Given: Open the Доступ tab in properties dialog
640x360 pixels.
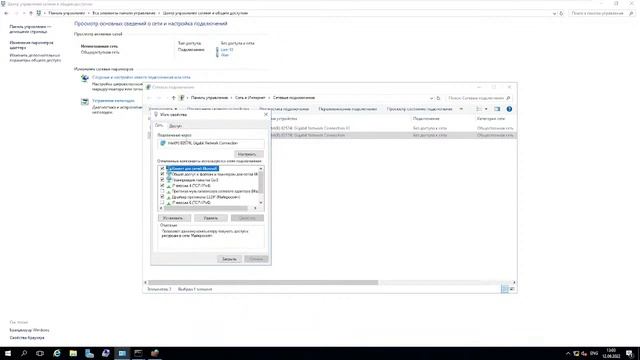Looking at the screenshot, I should click(176, 126).
